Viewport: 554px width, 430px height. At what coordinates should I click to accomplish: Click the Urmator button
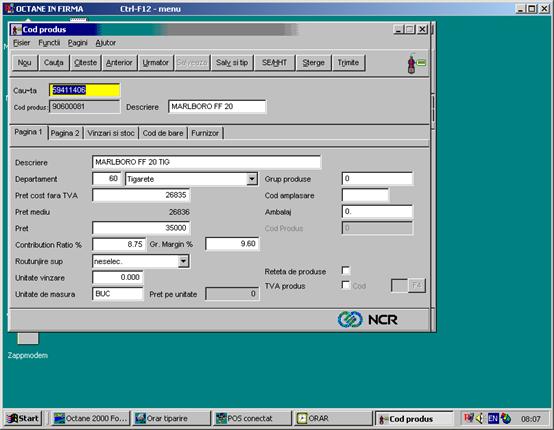point(155,63)
